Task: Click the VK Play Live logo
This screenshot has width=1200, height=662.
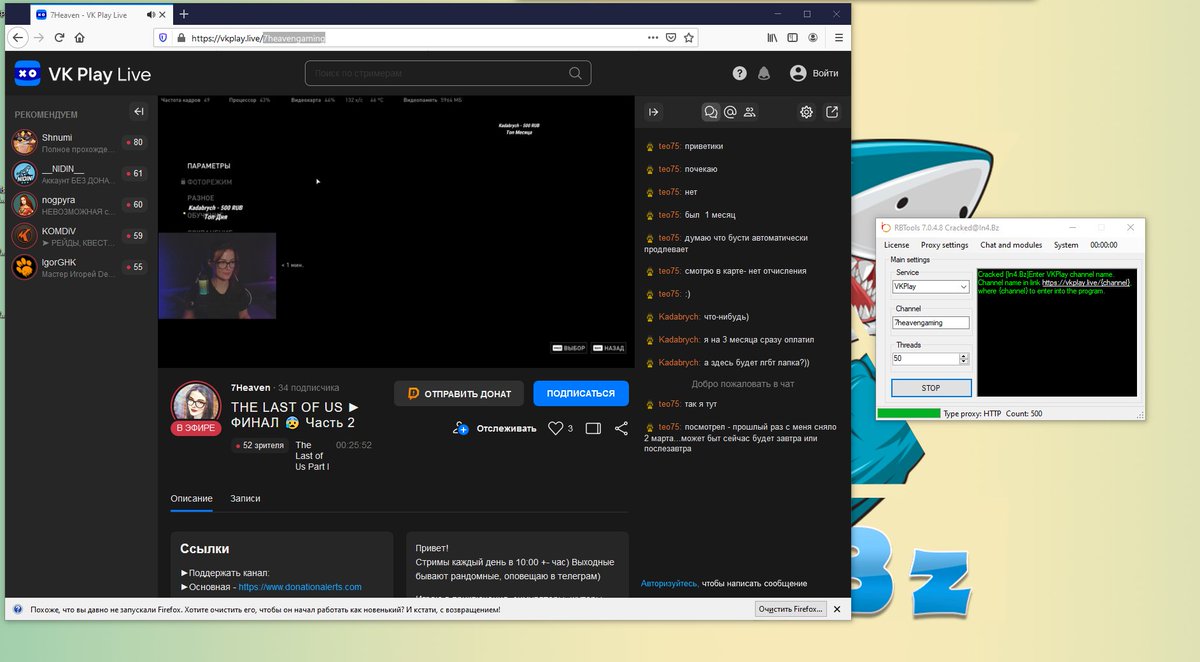Action: [x=82, y=74]
